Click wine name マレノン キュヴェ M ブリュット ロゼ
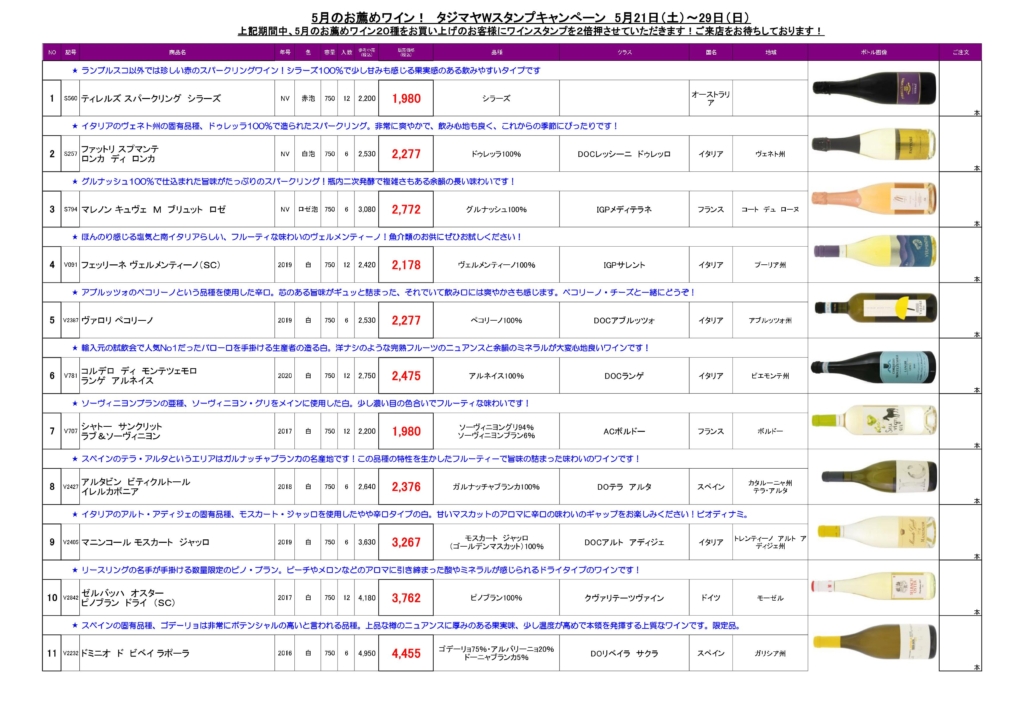The image size is (1024, 724). [153, 210]
